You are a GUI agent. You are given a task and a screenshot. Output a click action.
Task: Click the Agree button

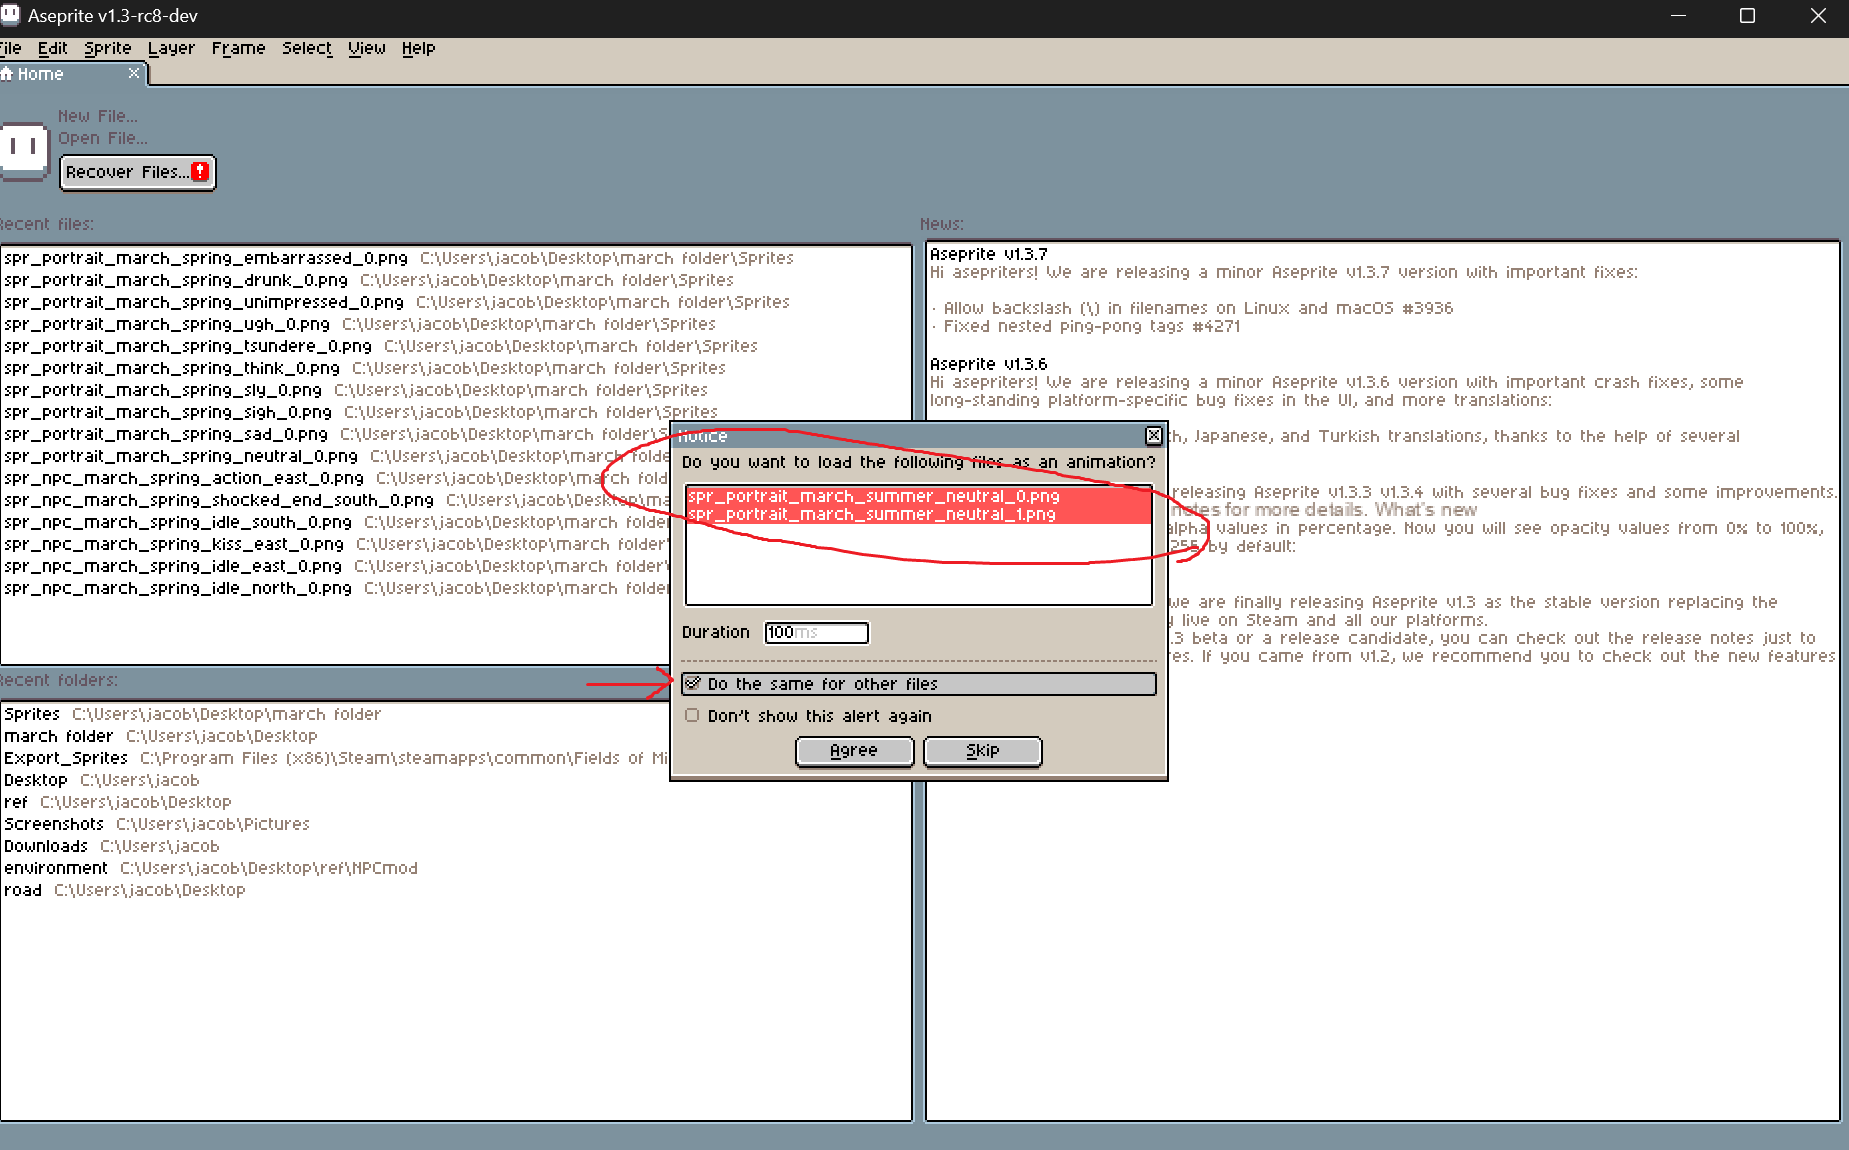click(854, 751)
